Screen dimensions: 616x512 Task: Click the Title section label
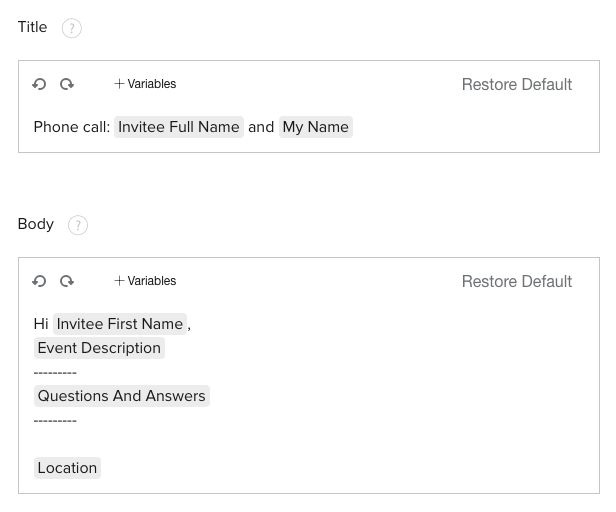click(32, 27)
